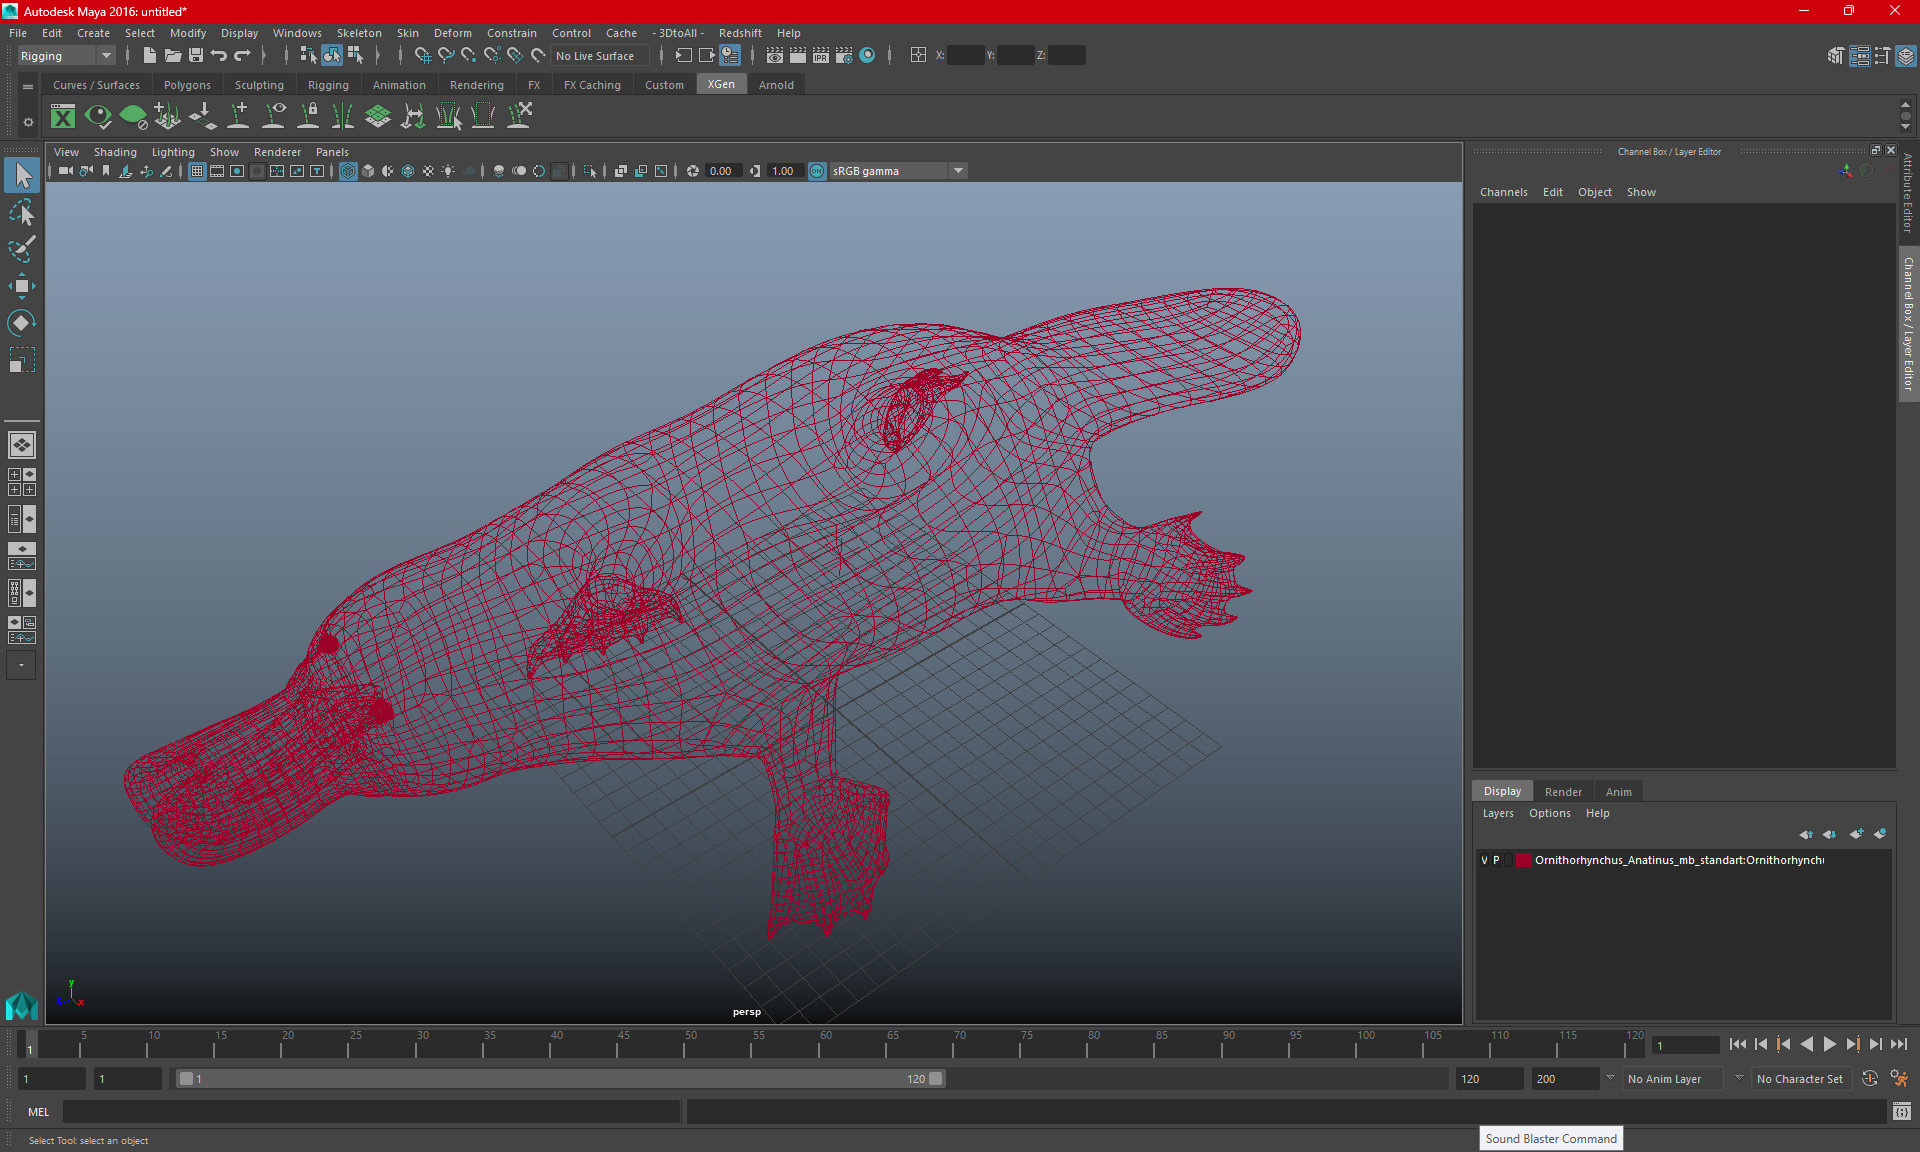Image resolution: width=1920 pixels, height=1152 pixels.
Task: Open the No Character Set dropdown arrow
Action: pyautogui.click(x=1739, y=1078)
